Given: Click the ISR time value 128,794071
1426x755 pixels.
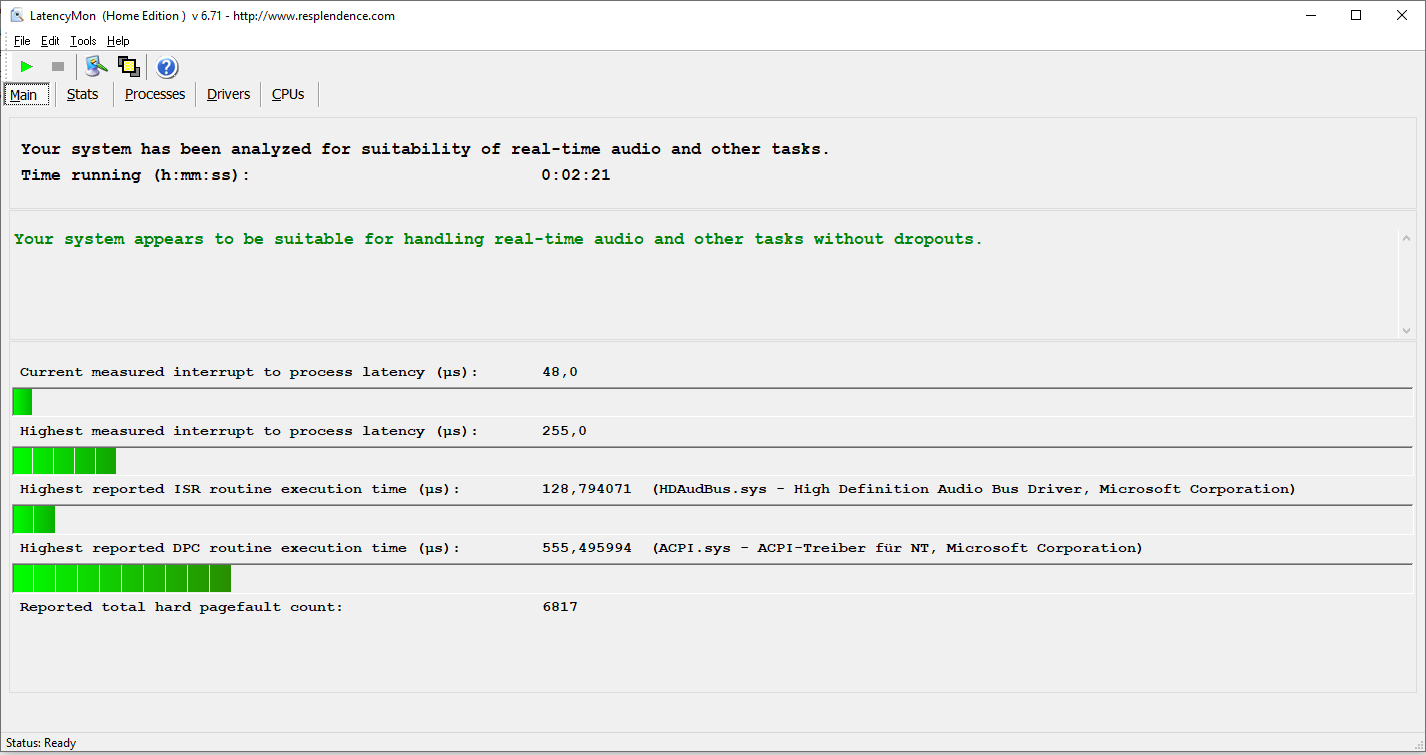Looking at the screenshot, I should tap(587, 489).
